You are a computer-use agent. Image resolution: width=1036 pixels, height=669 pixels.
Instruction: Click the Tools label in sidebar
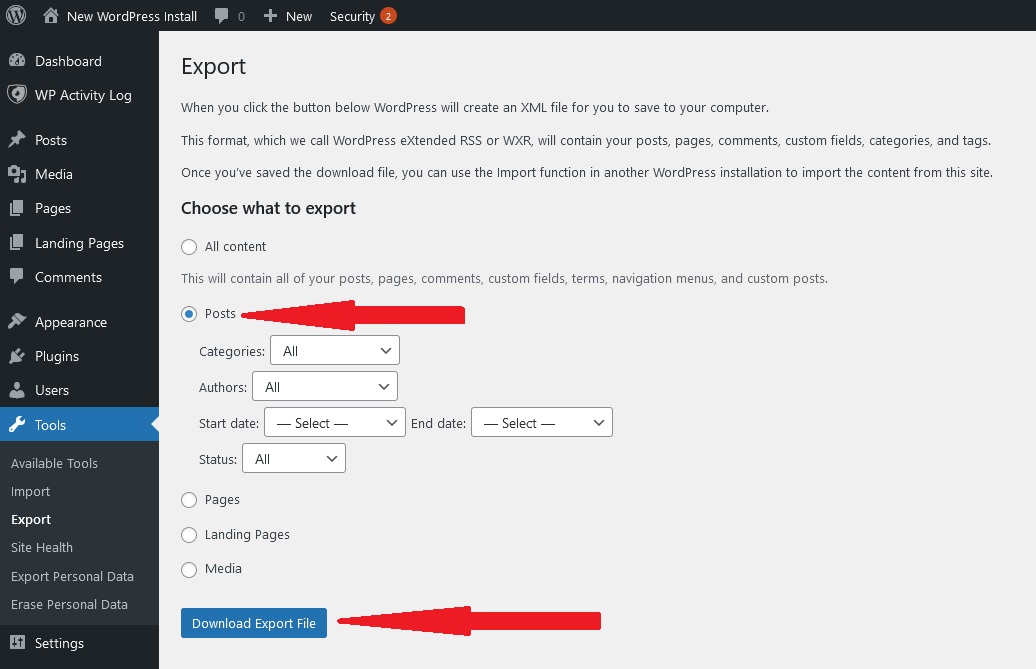(50, 425)
